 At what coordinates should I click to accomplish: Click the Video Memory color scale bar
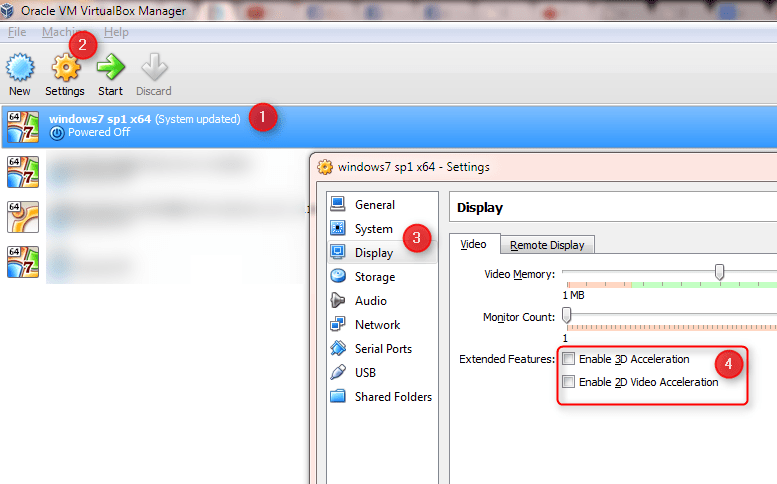pos(671,284)
